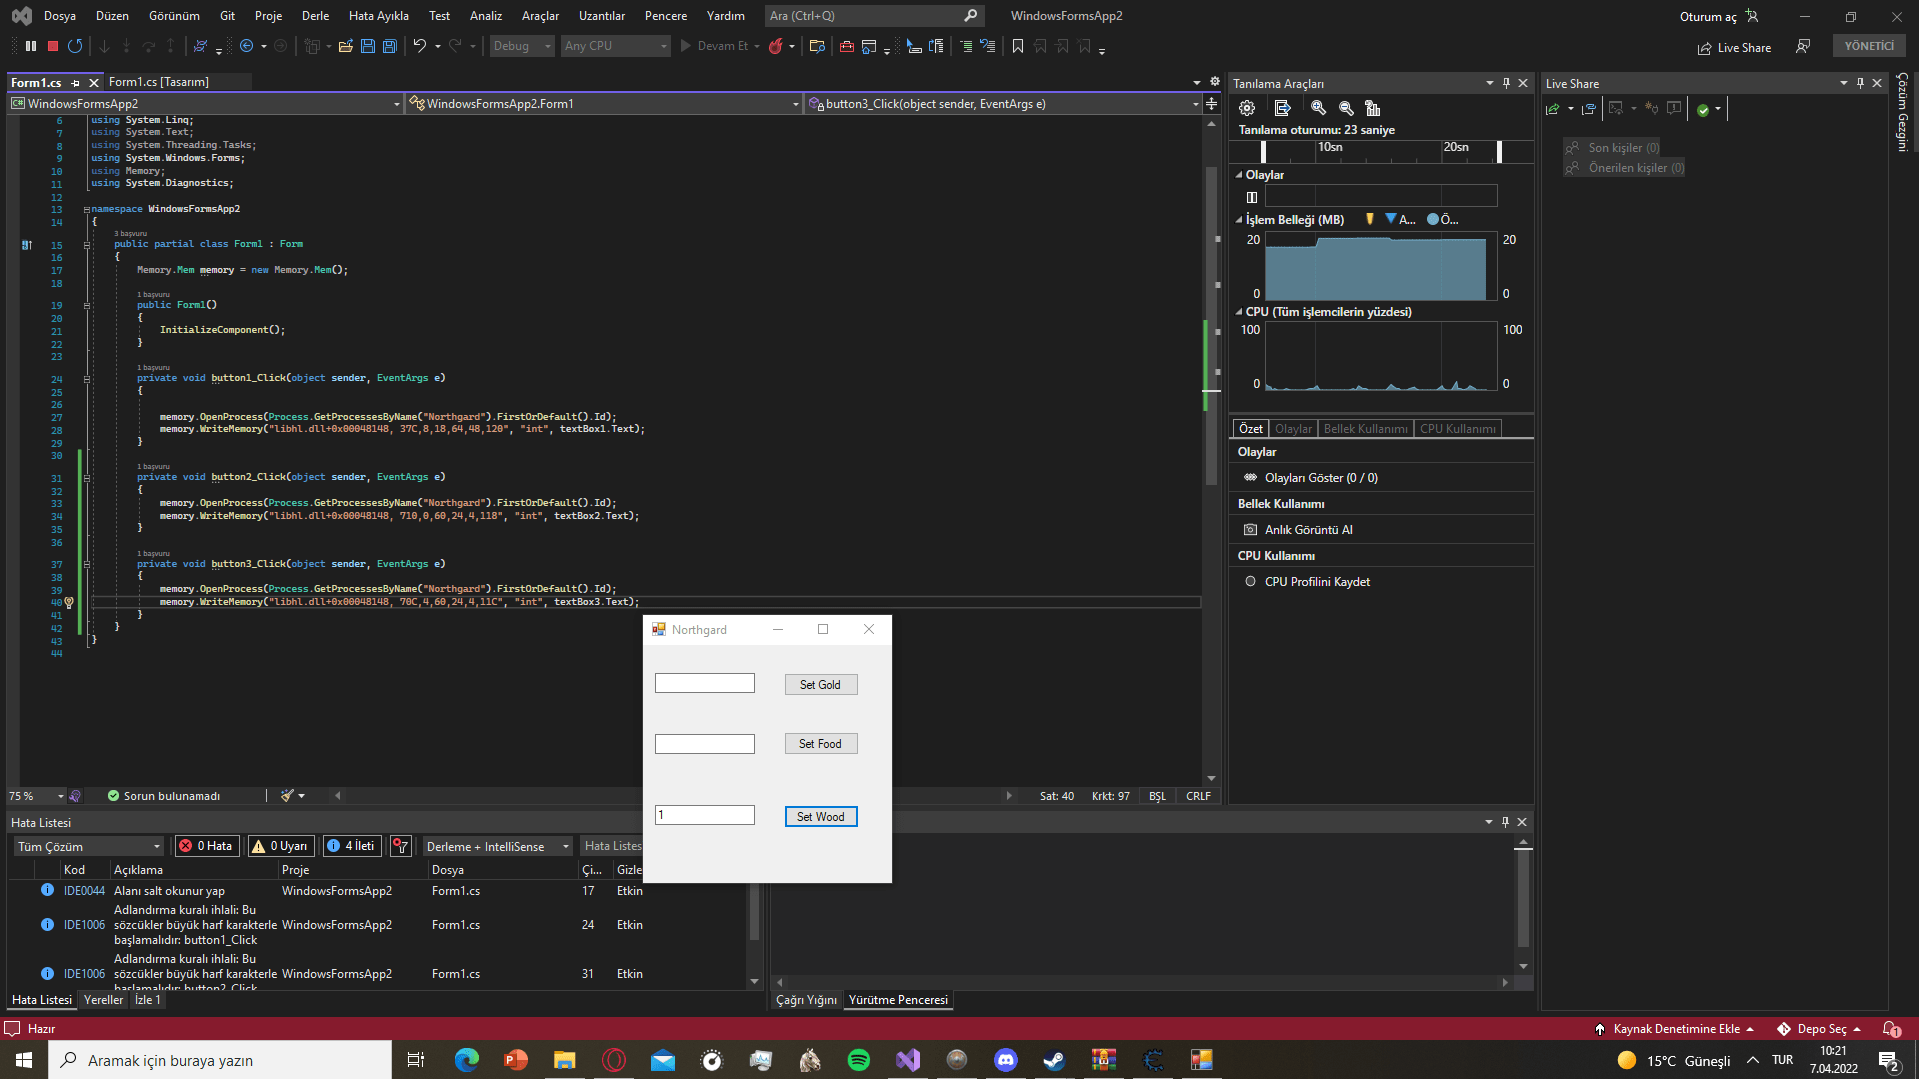Zoom in on the diagnostics timeline

point(1318,108)
